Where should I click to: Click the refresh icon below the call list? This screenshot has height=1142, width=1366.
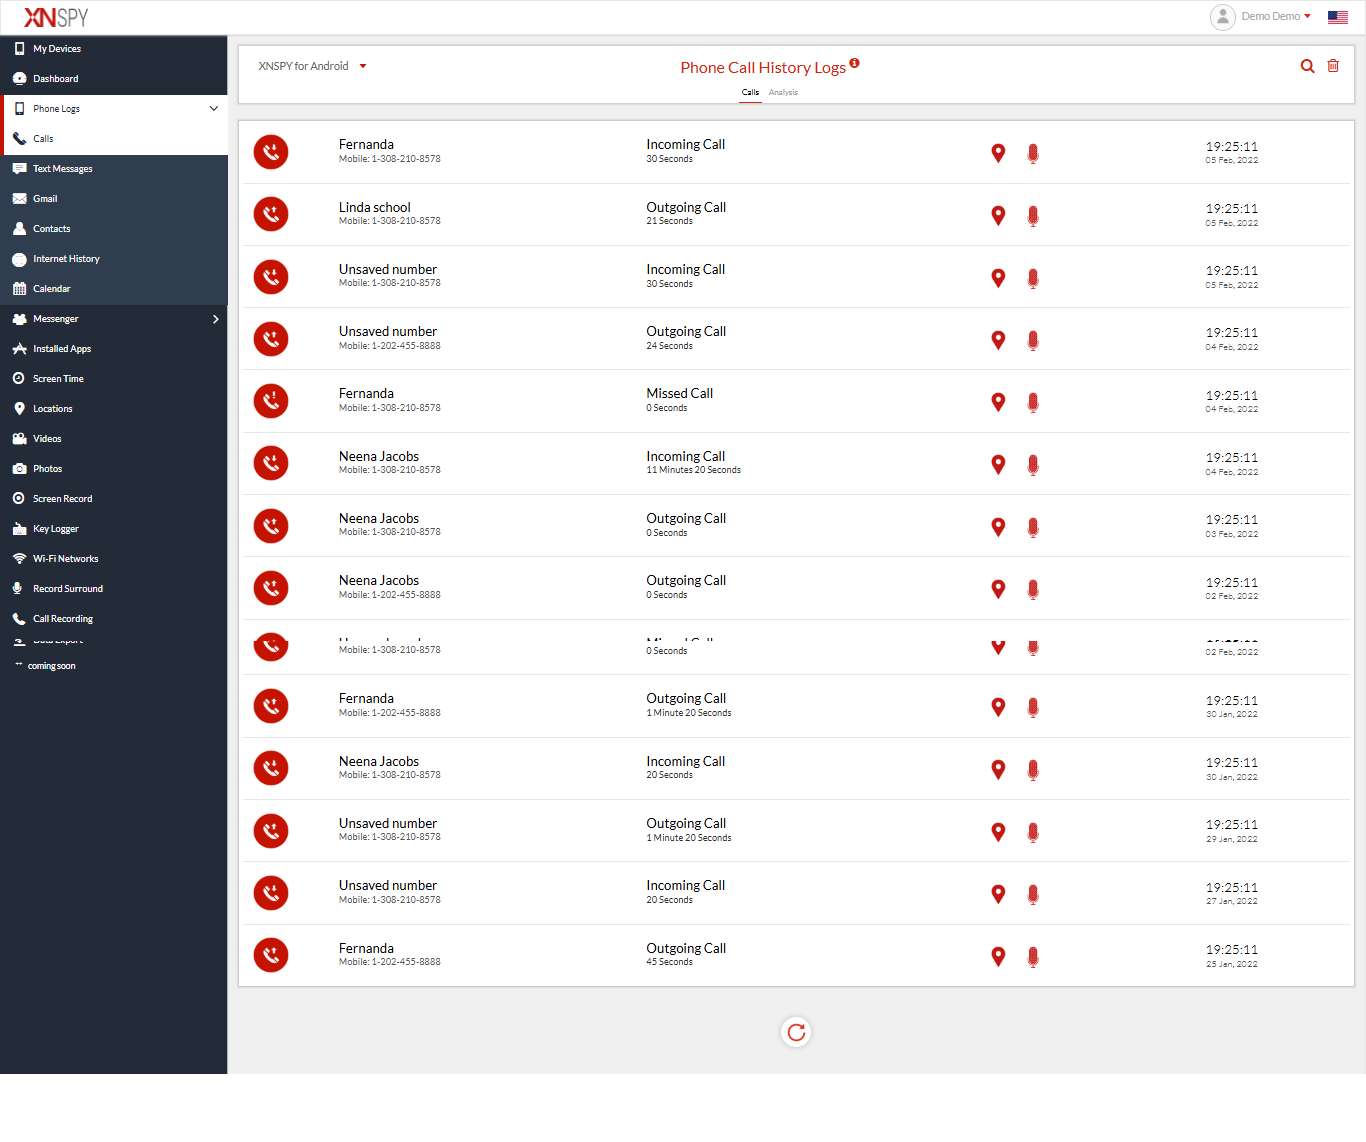pyautogui.click(x=796, y=1032)
